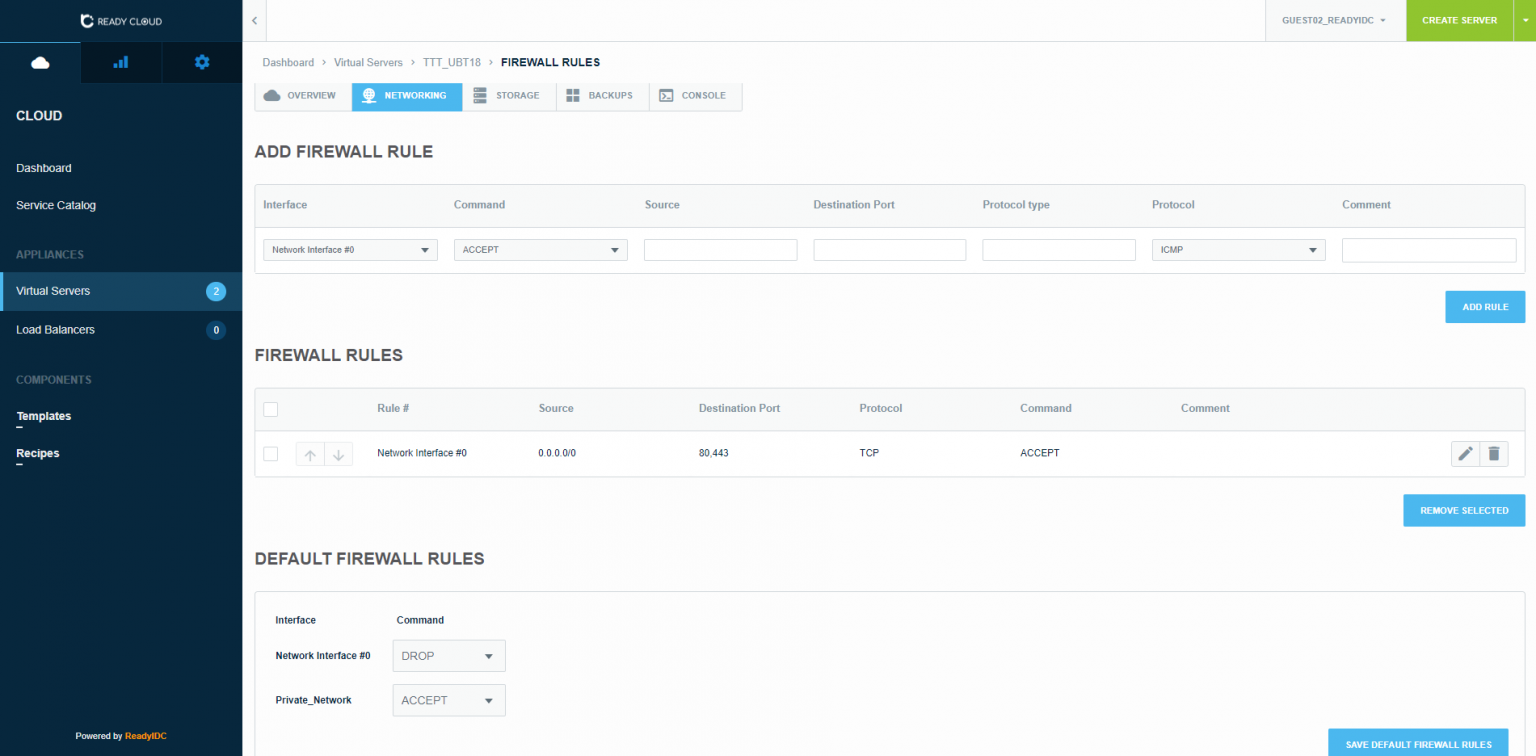Select all firewall rules checkbox in header
This screenshot has height=756, width=1536.
(x=270, y=409)
